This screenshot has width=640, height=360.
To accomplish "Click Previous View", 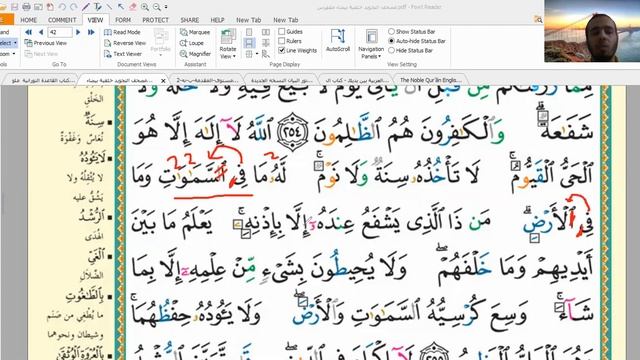I will click(45, 43).
